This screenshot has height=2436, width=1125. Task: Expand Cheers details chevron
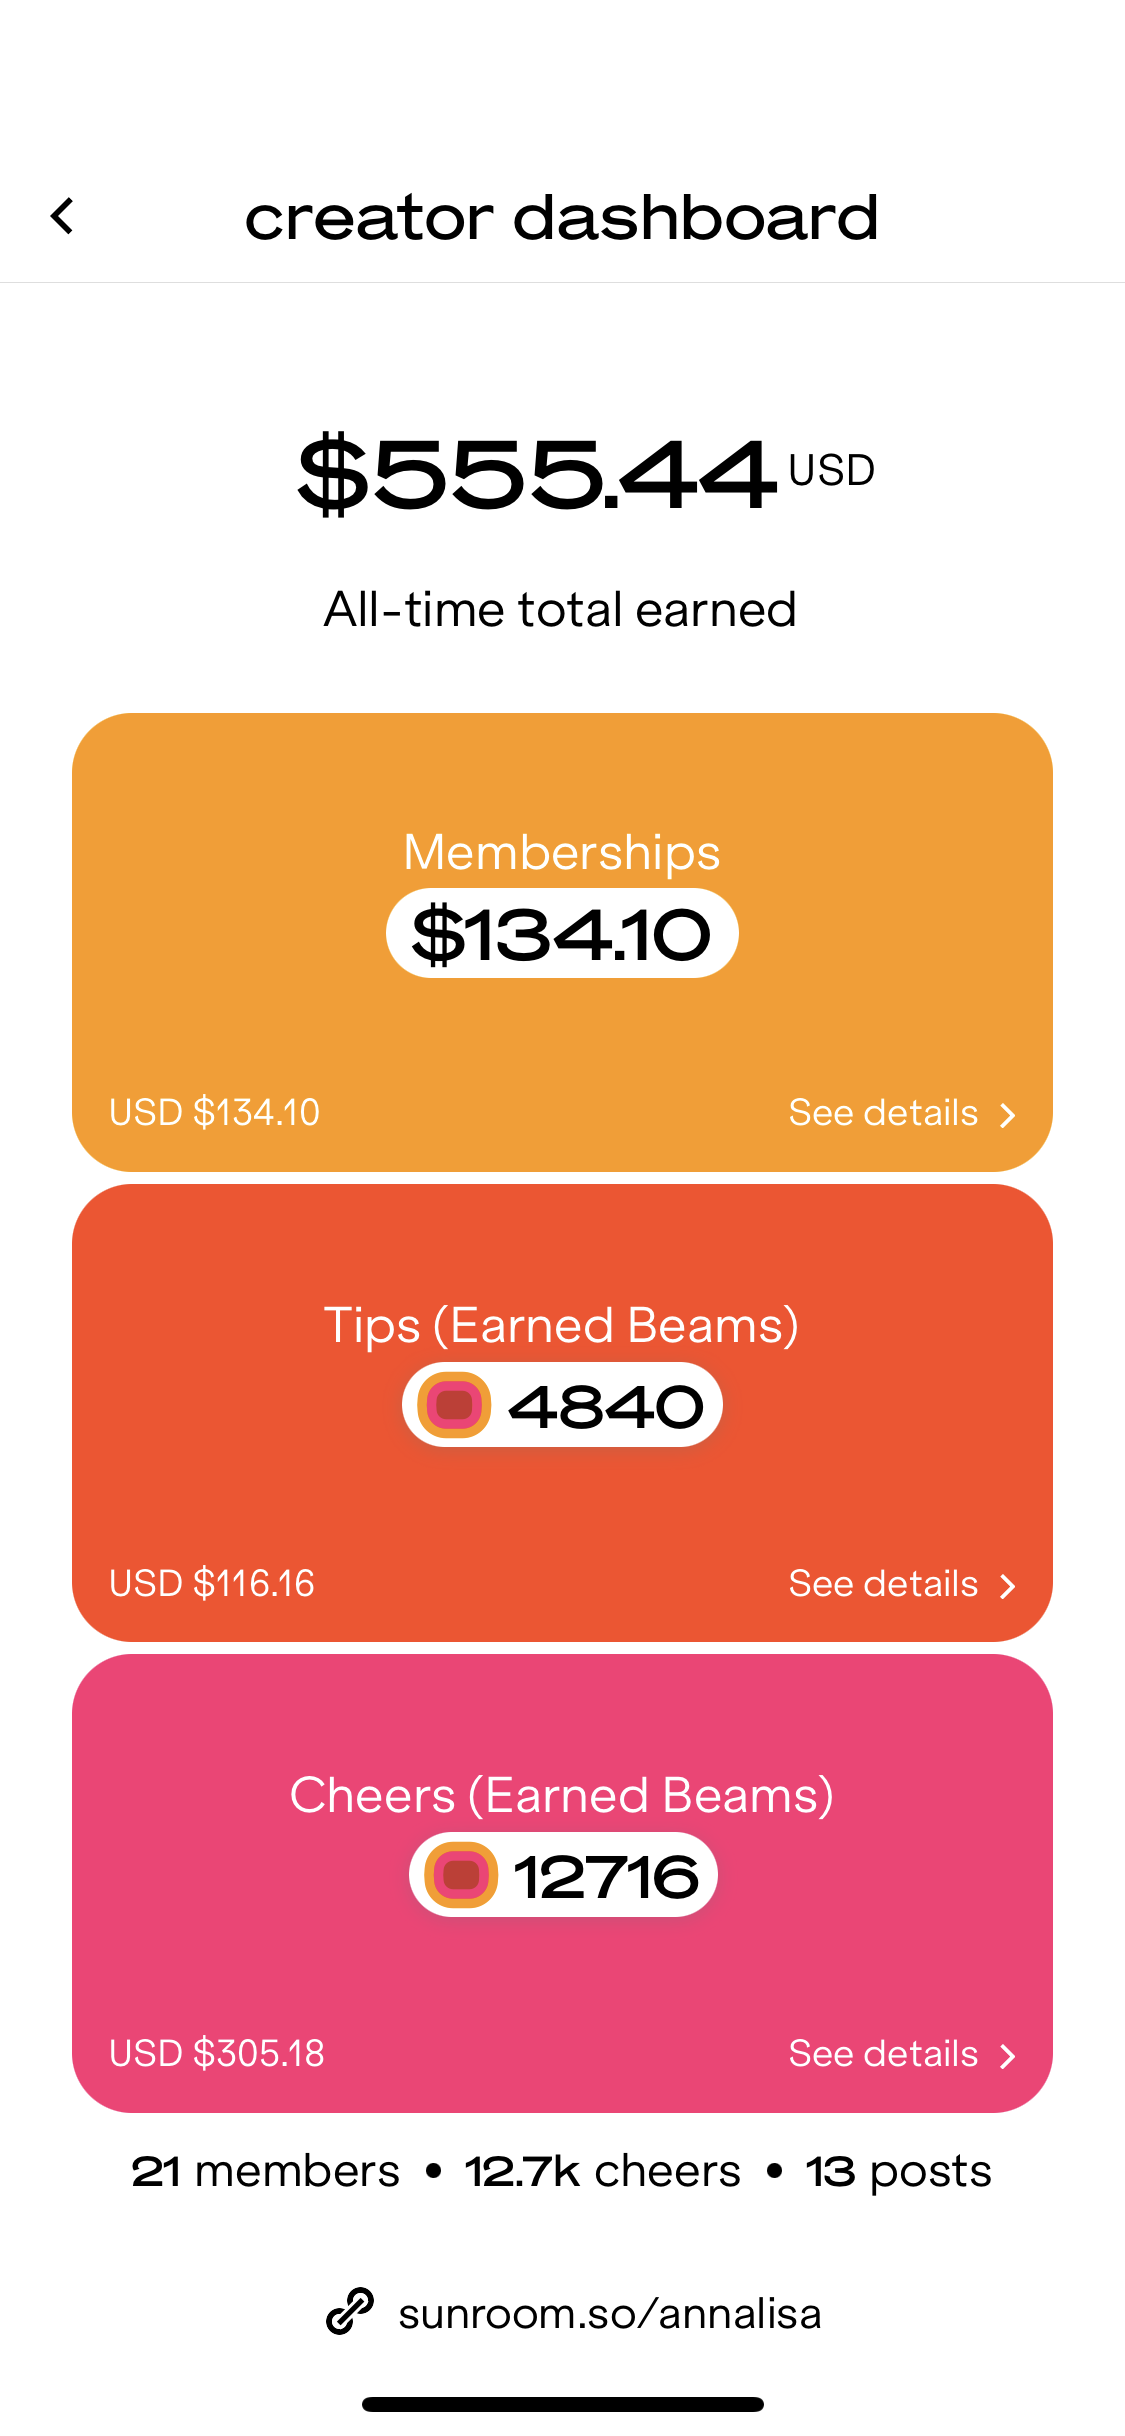pos(1007,2056)
